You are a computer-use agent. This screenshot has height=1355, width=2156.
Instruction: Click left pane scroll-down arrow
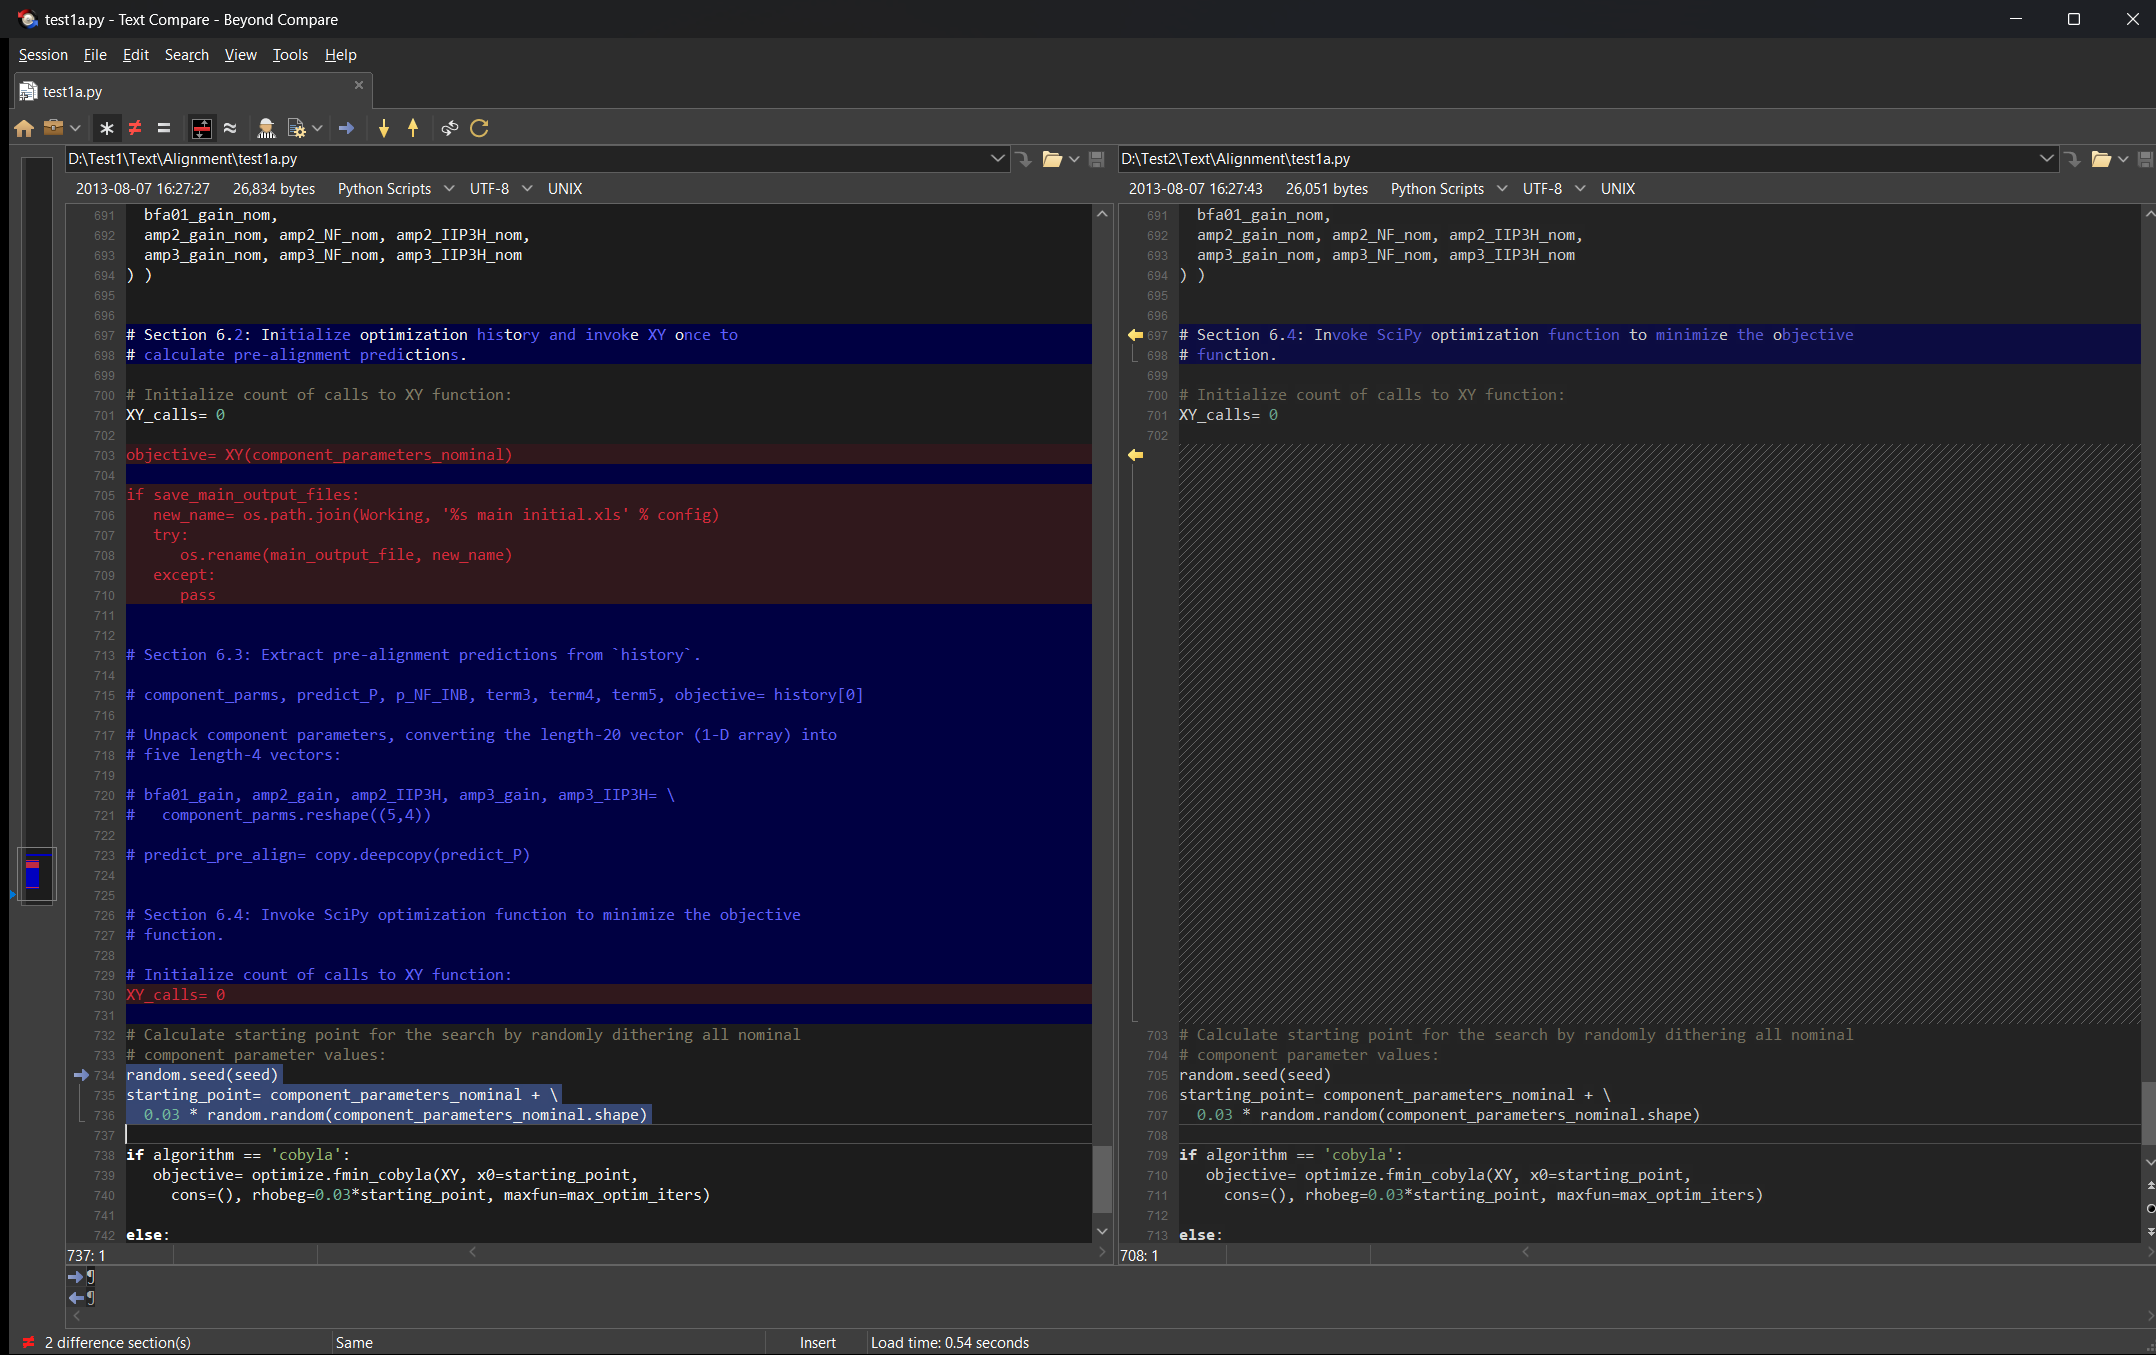[x=1102, y=1231]
